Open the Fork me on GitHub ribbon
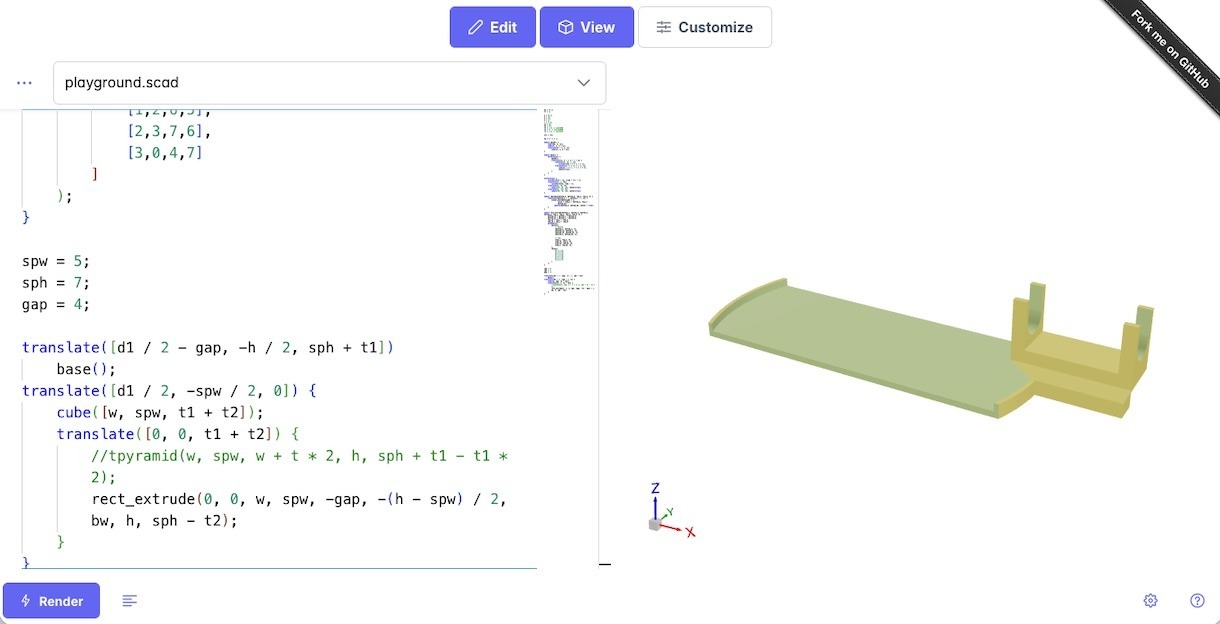Viewport: 1220px width, 624px height. coord(1170,48)
